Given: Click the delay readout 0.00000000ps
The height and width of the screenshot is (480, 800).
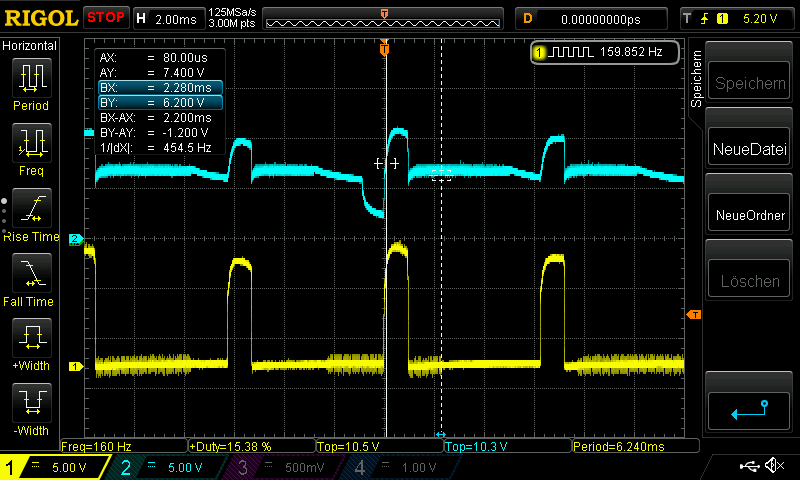Looking at the screenshot, I should [x=591, y=19].
